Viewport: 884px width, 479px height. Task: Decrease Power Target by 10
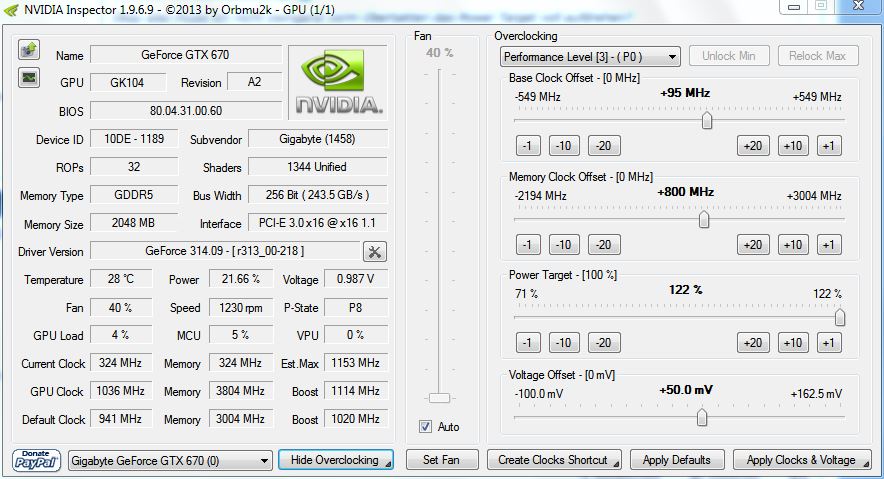tap(564, 343)
